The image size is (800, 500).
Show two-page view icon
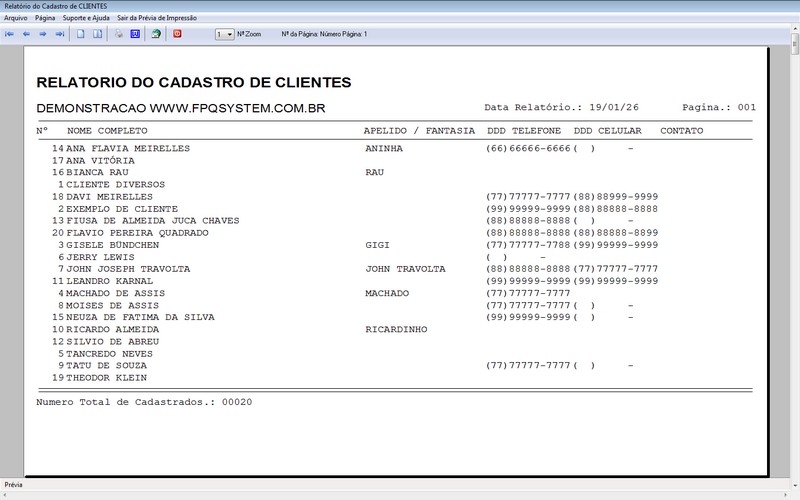click(97, 34)
